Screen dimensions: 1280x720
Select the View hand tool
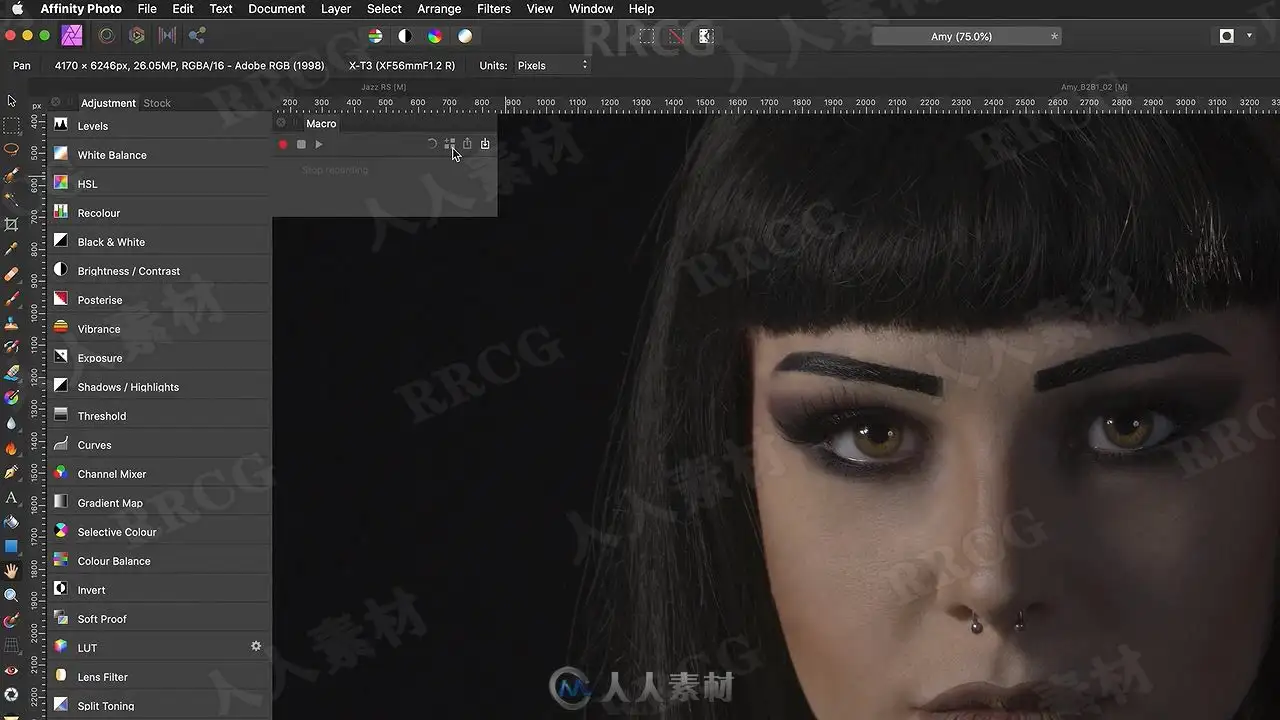tap(11, 571)
